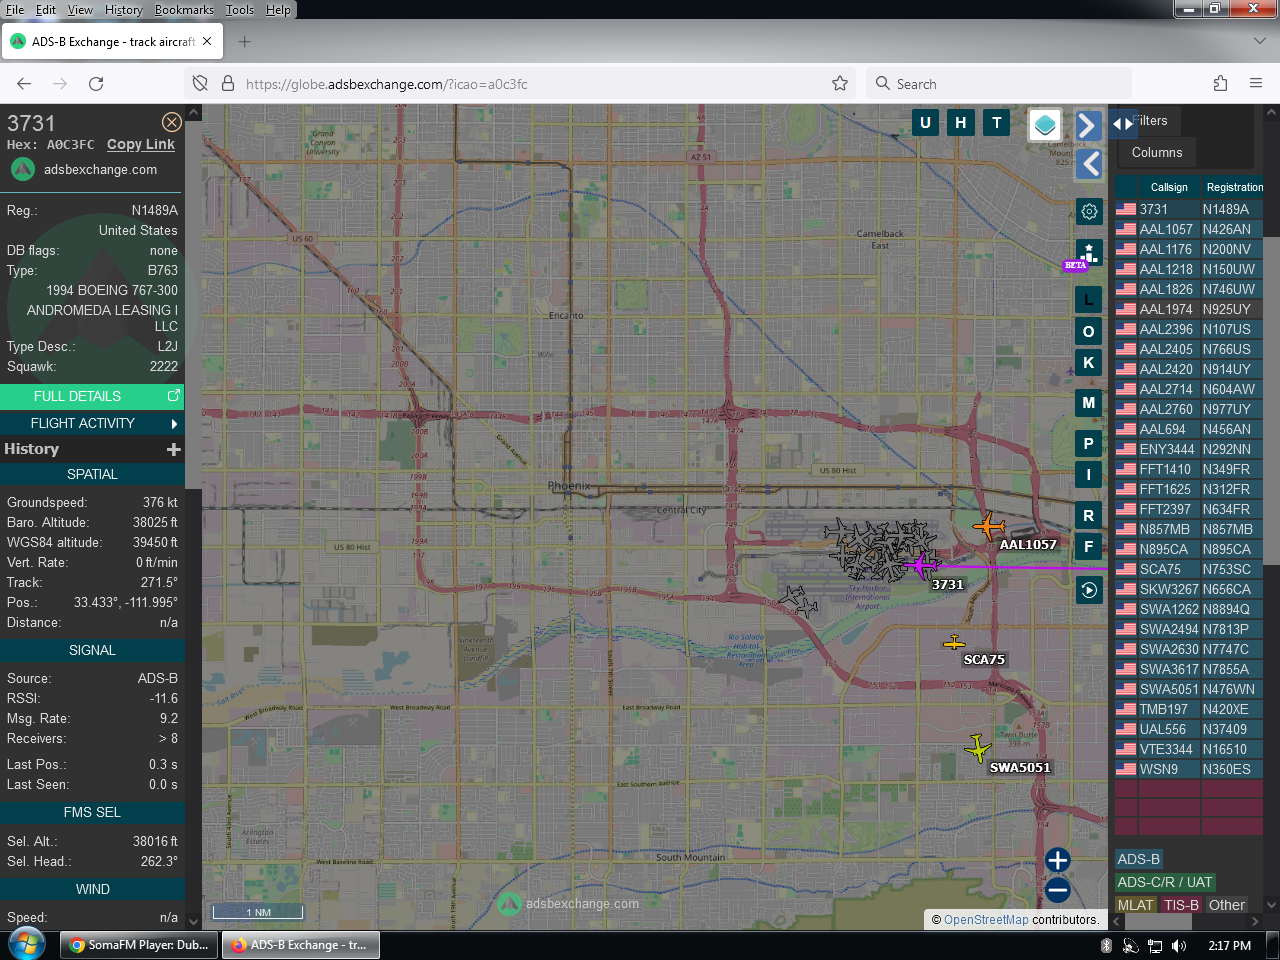Open the map settings gear
This screenshot has width=1280, height=960.
point(1089,211)
